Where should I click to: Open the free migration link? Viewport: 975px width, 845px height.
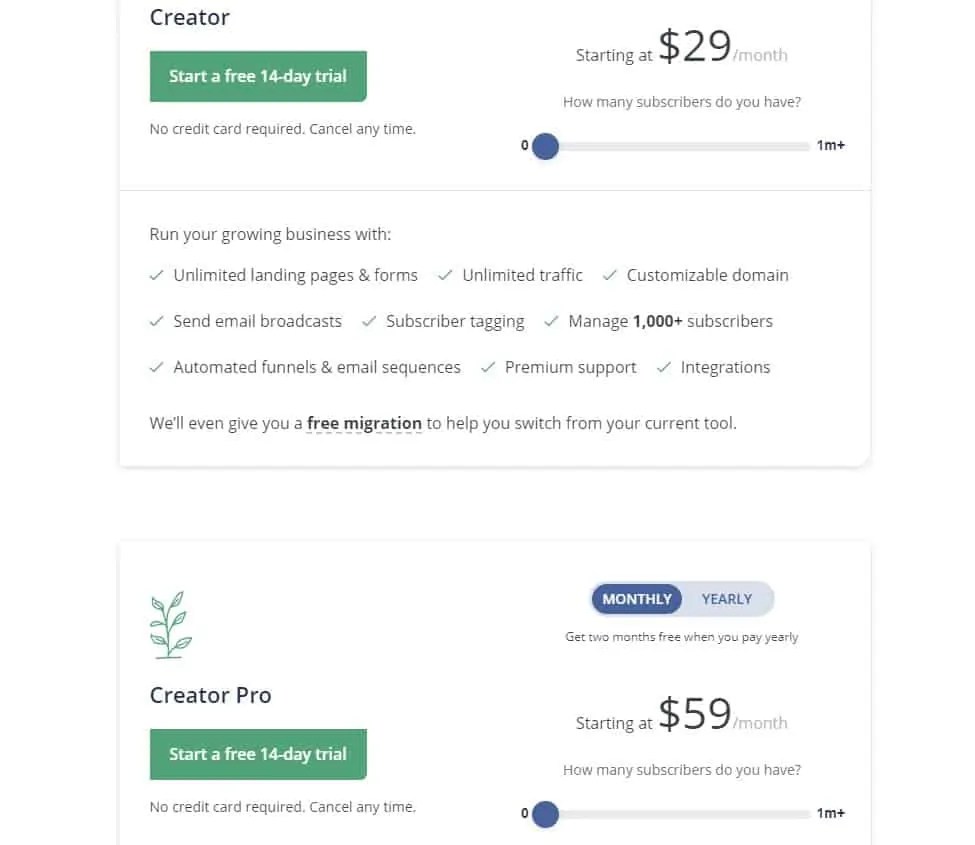pyautogui.click(x=364, y=423)
